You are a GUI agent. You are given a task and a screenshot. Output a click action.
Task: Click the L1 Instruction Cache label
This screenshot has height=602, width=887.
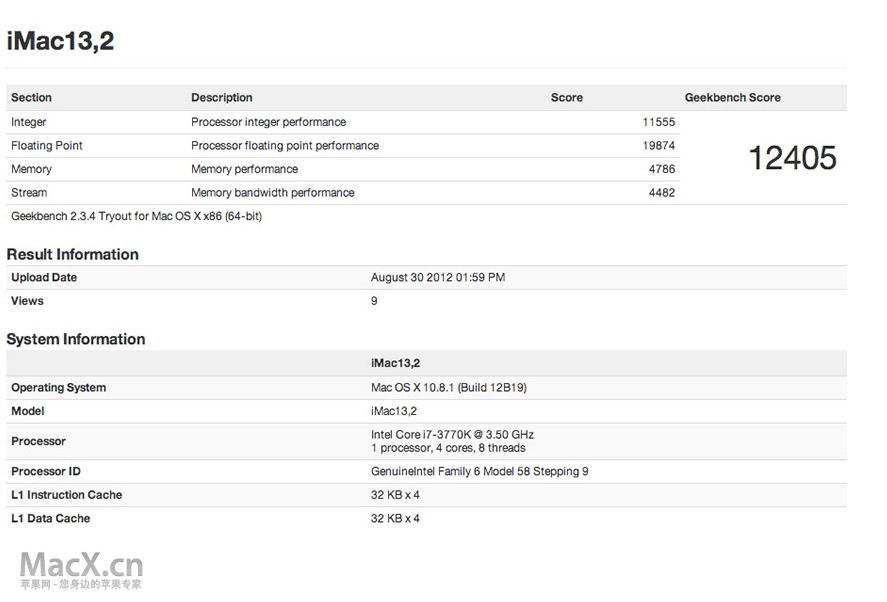pos(67,495)
